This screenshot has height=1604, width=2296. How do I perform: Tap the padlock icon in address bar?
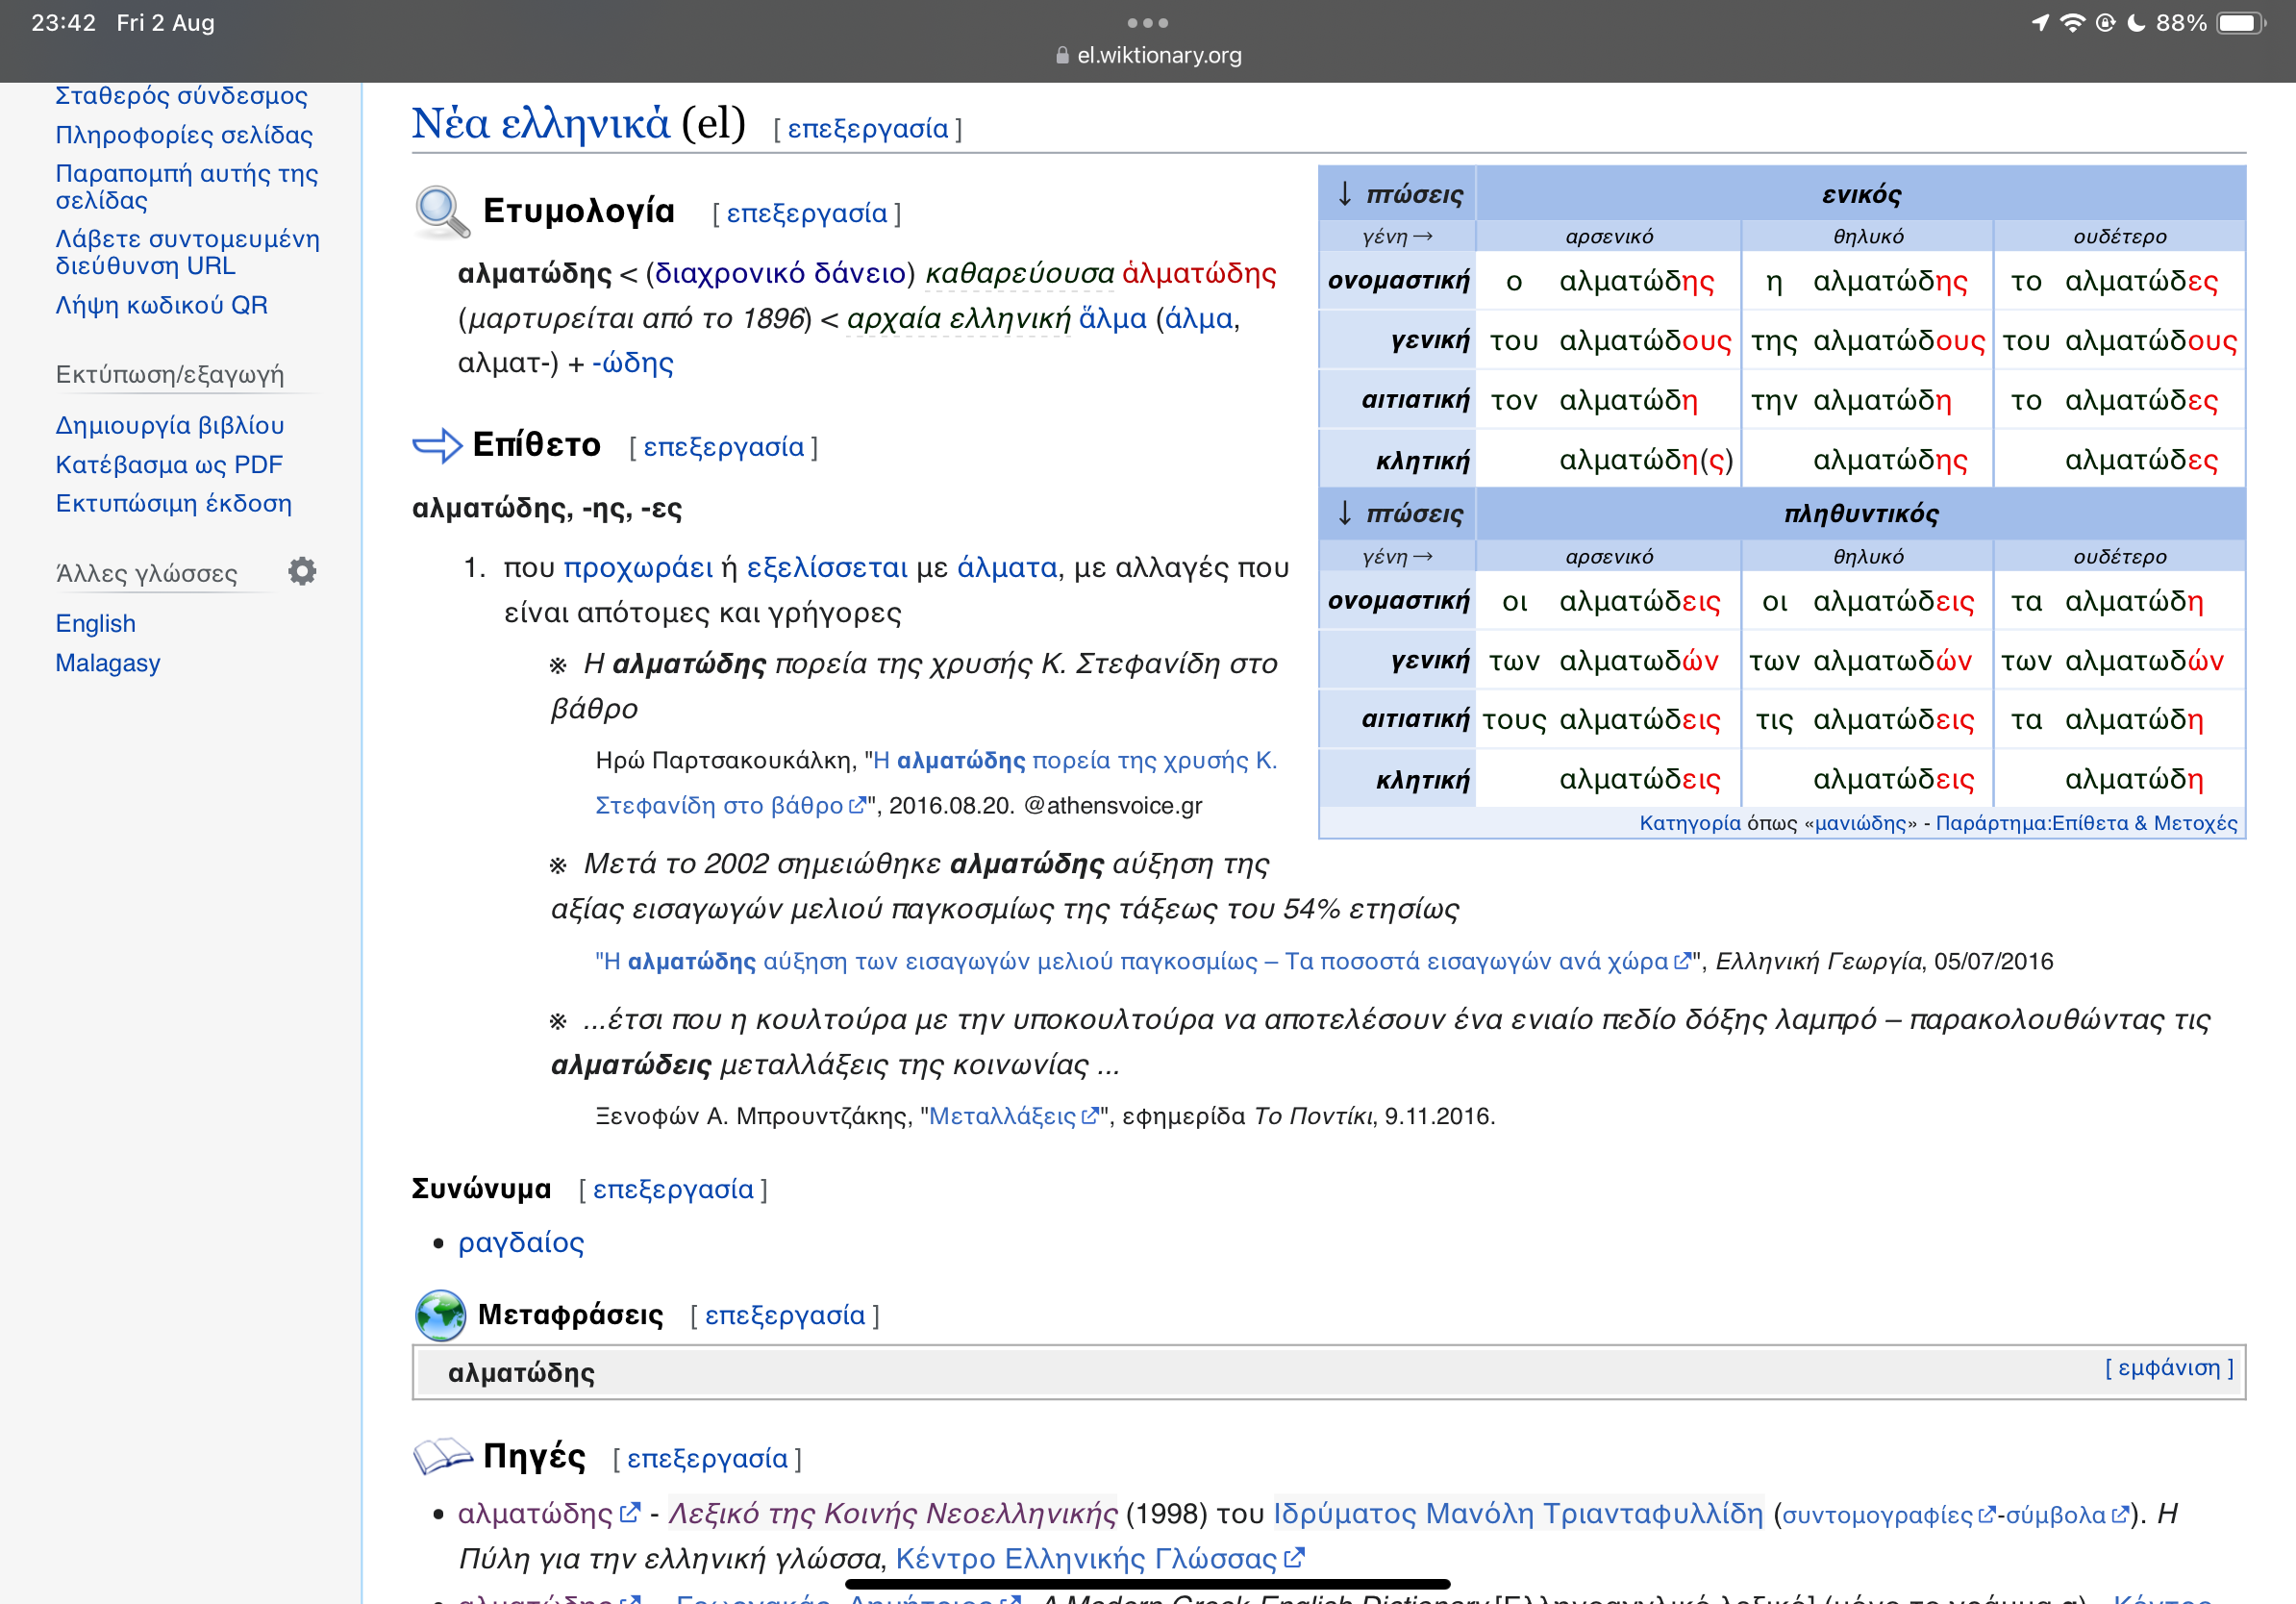1062,56
